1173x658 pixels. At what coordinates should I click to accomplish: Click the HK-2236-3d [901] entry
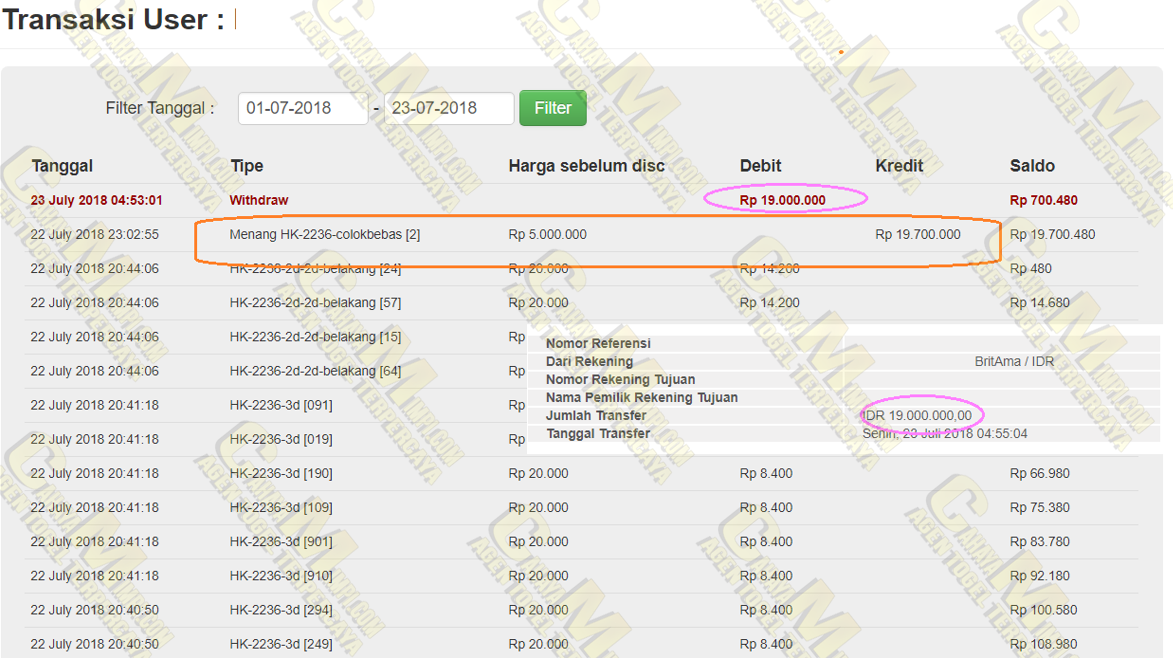tap(281, 542)
